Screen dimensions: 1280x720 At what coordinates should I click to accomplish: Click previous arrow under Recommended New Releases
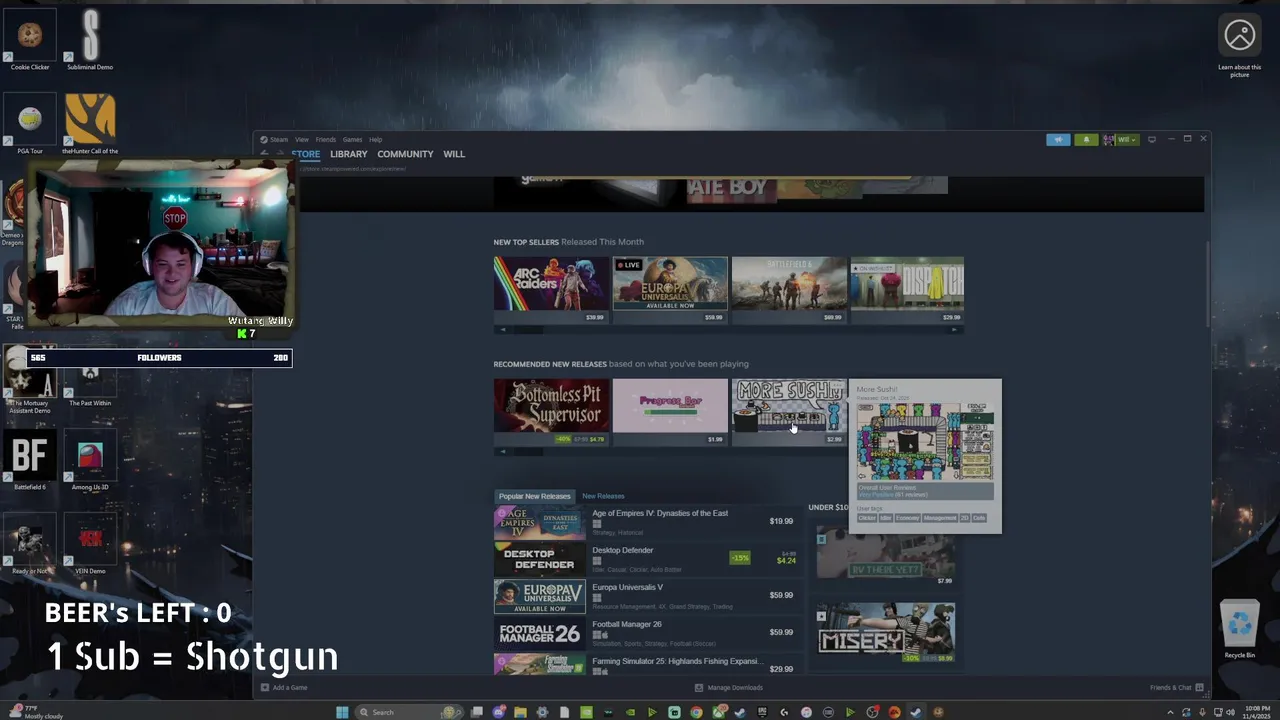(502, 451)
